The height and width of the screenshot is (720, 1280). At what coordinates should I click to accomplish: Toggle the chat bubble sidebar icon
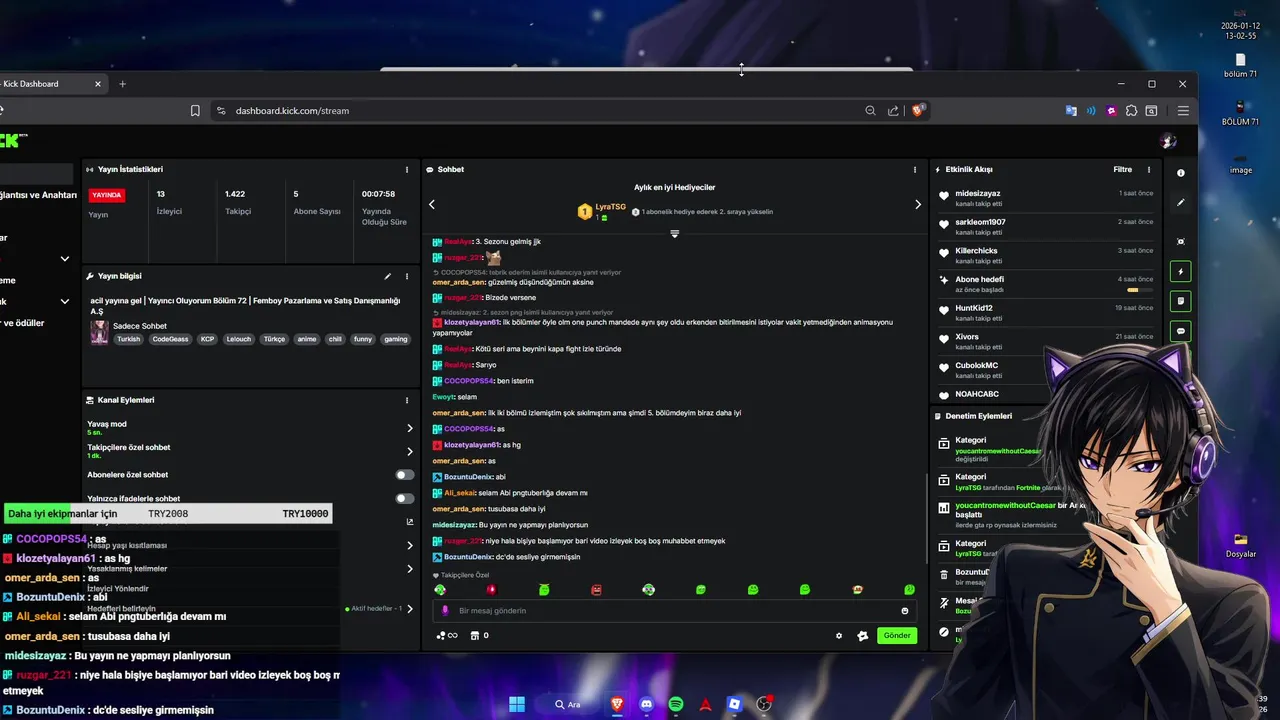pos(1181,331)
